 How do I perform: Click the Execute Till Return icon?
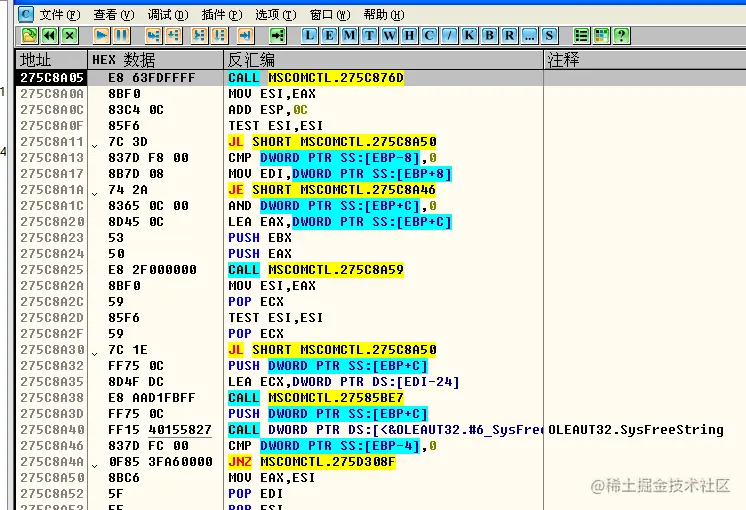[245, 36]
